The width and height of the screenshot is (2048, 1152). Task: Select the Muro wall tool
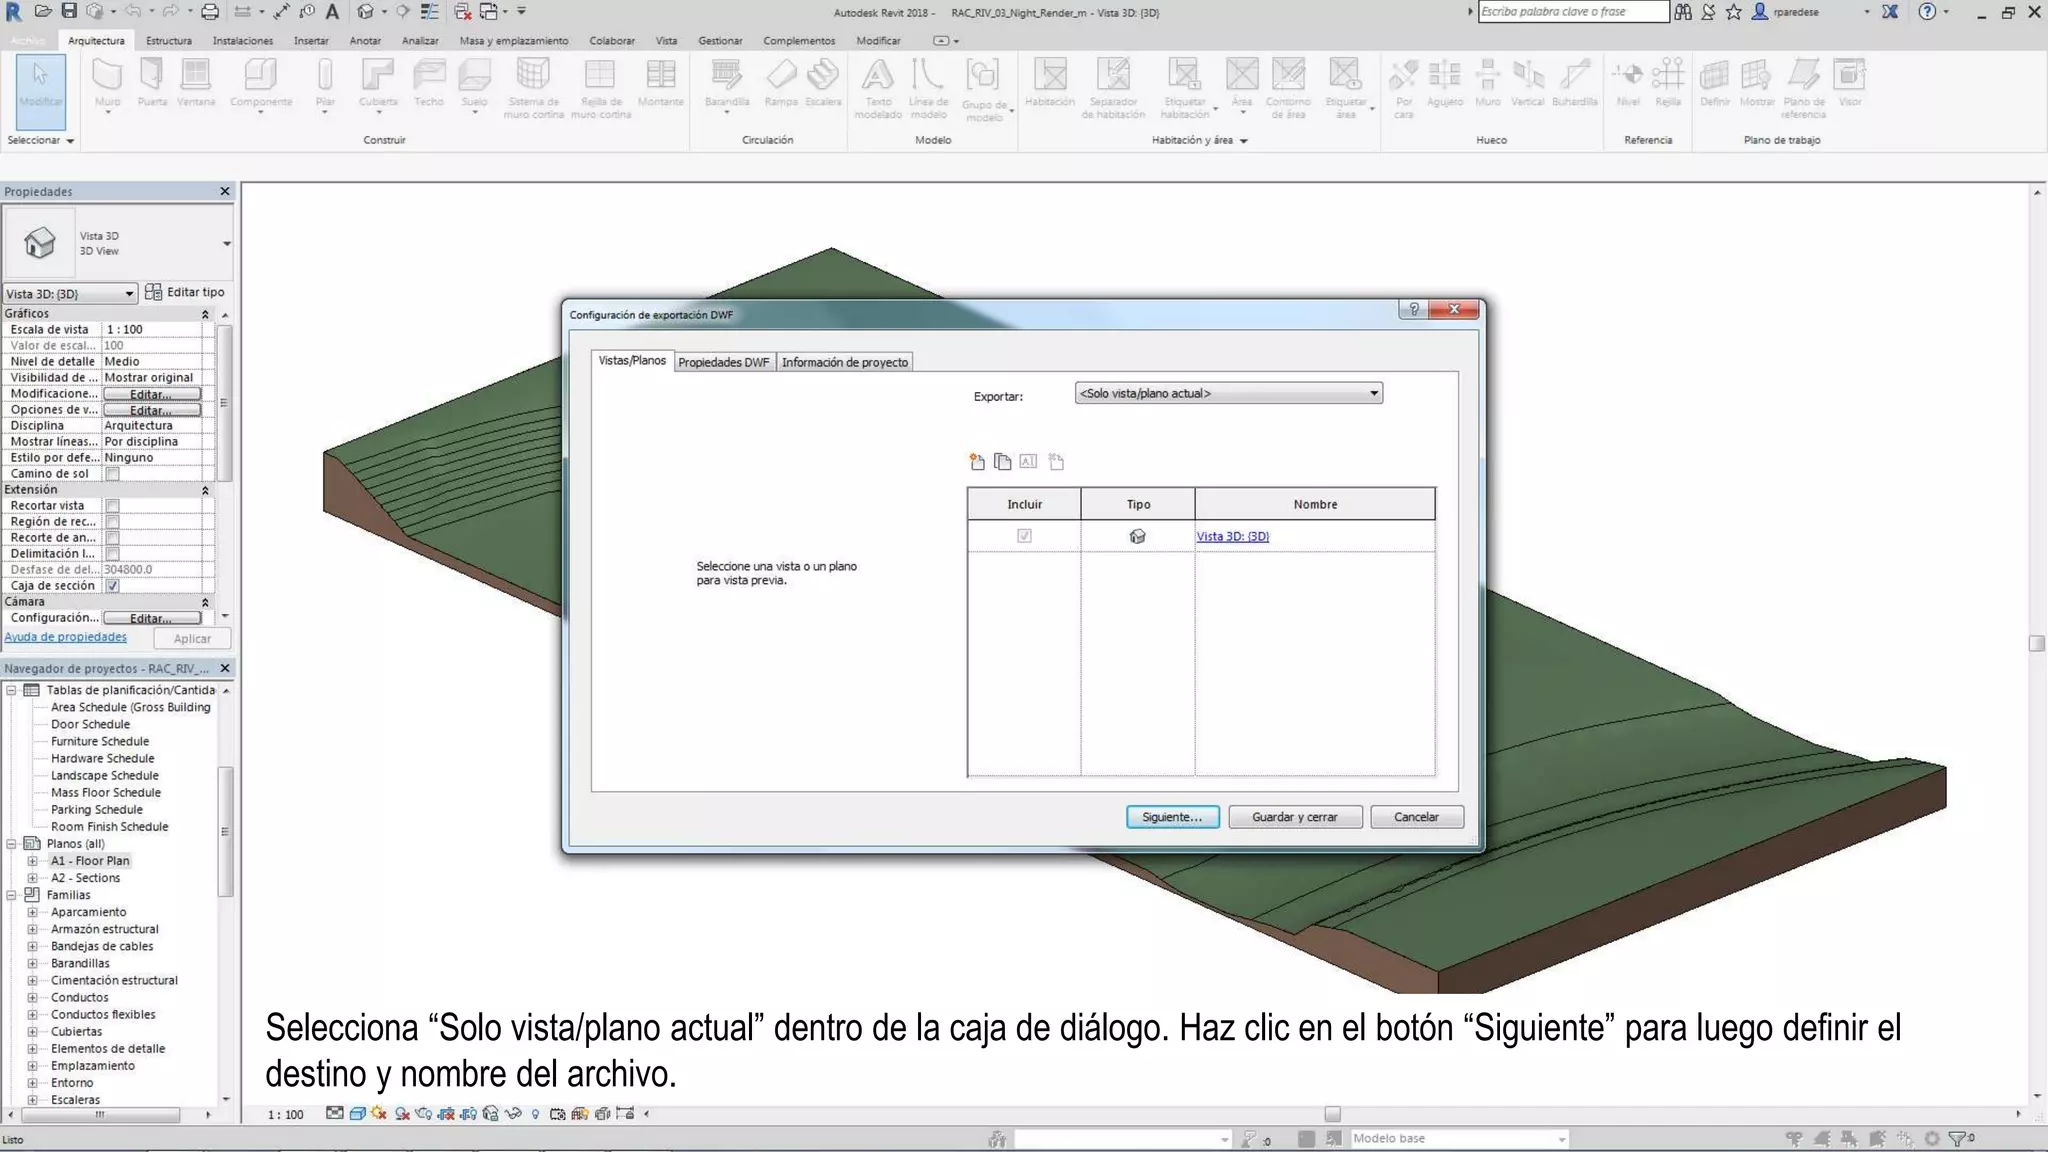(x=107, y=83)
